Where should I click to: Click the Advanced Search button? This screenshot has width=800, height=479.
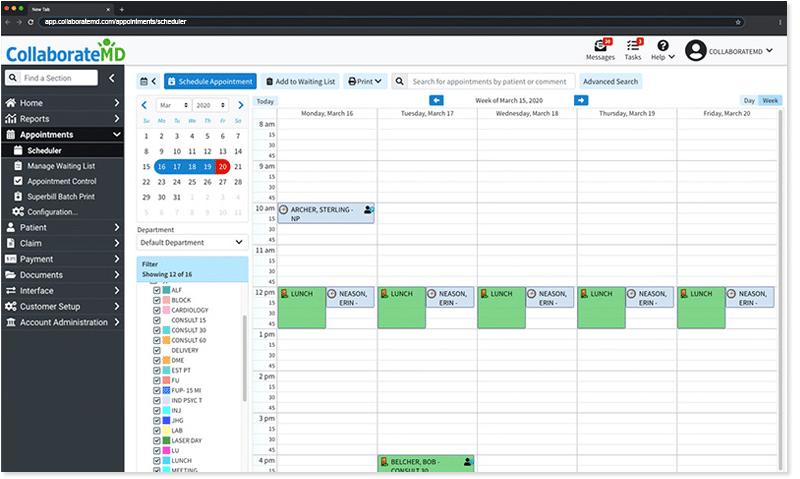pos(611,81)
